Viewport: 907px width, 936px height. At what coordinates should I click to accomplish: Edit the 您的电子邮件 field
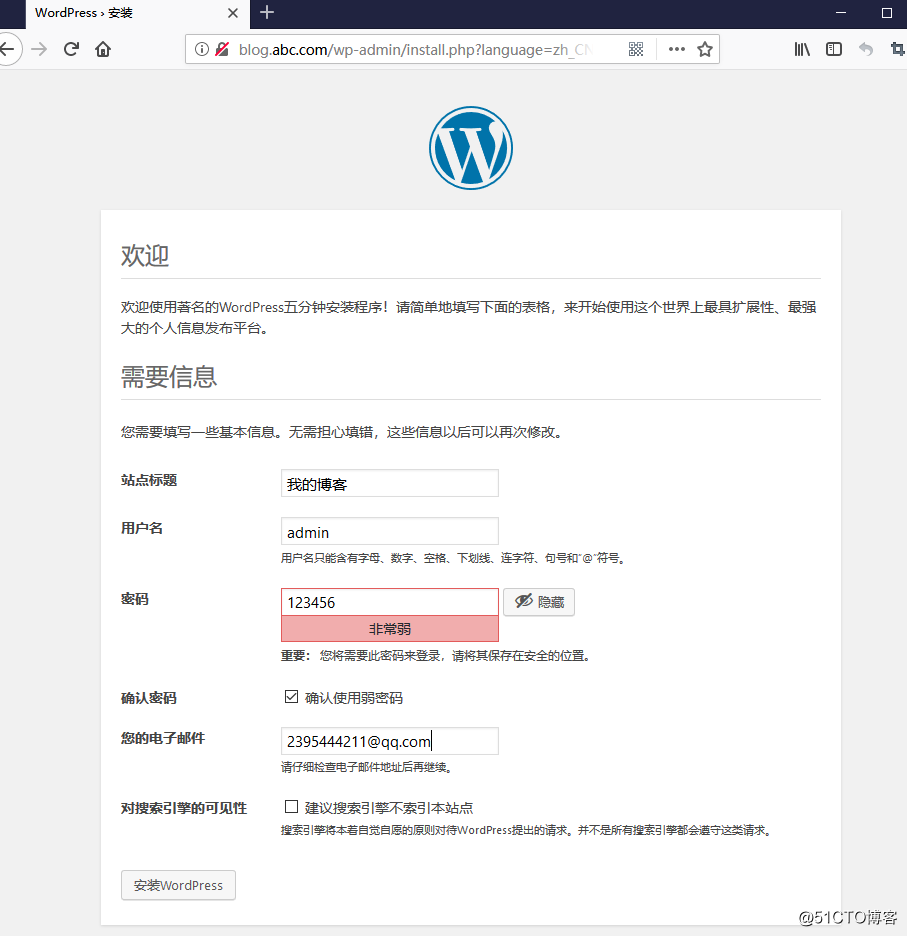tap(389, 741)
